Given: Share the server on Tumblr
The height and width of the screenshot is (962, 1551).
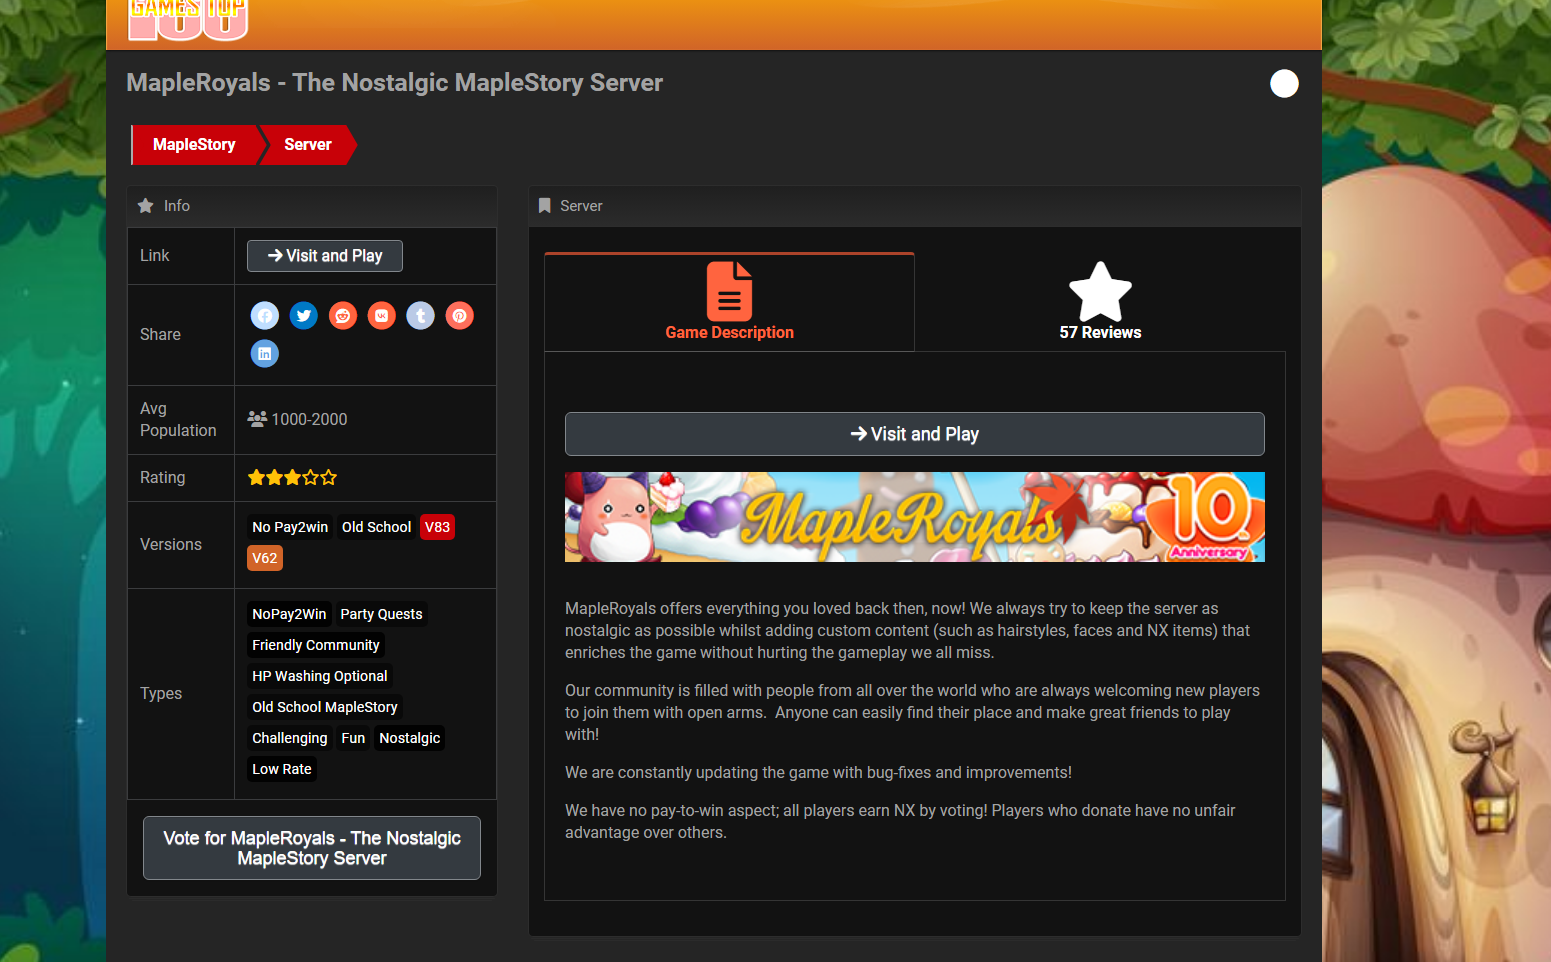Looking at the screenshot, I should [x=420, y=316].
